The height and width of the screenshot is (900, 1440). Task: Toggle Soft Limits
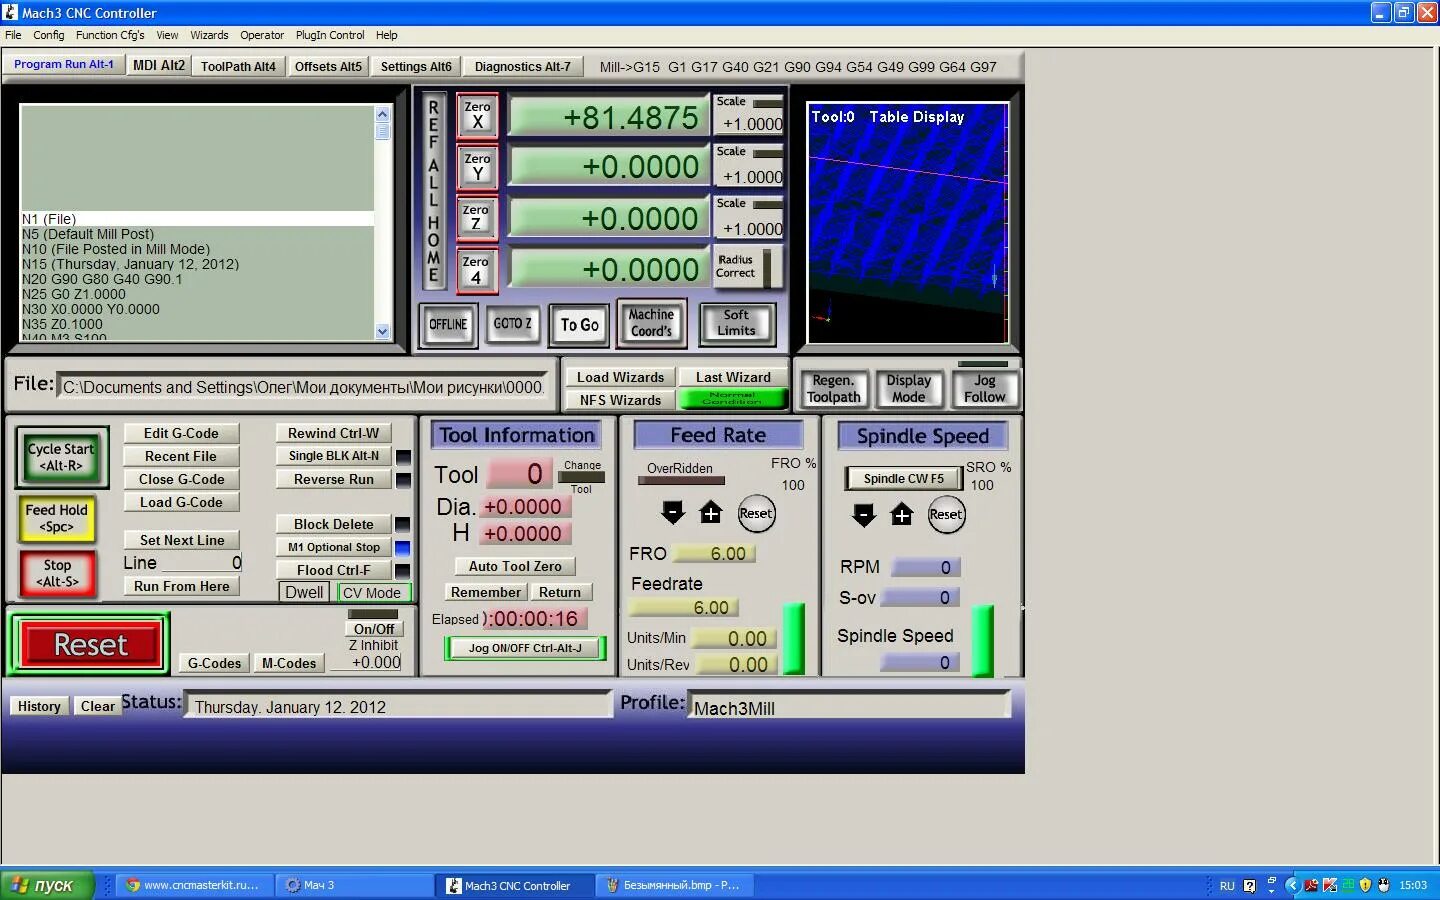[x=736, y=323]
